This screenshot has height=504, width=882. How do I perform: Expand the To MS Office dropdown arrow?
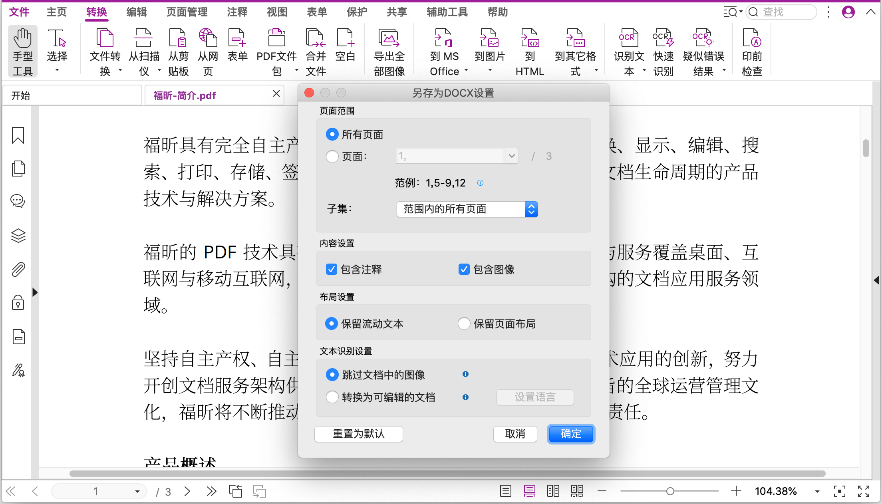[x=466, y=71]
